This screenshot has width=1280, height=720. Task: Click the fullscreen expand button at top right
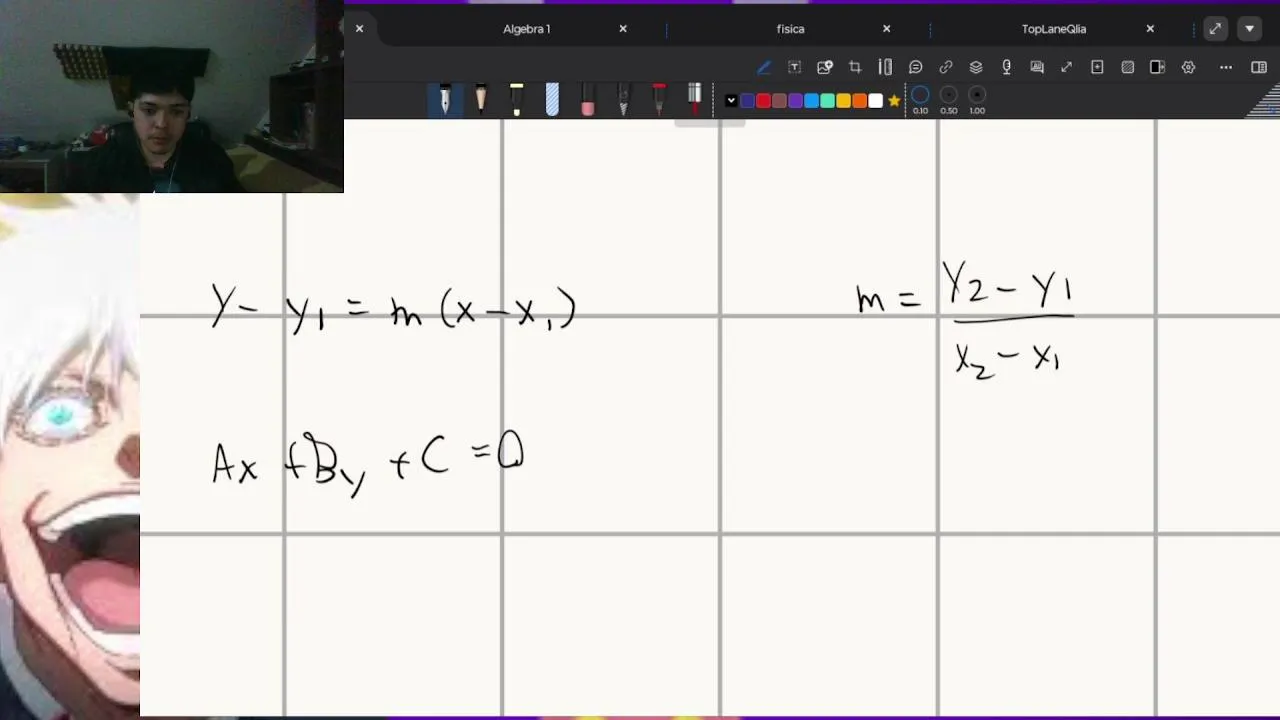1215,29
